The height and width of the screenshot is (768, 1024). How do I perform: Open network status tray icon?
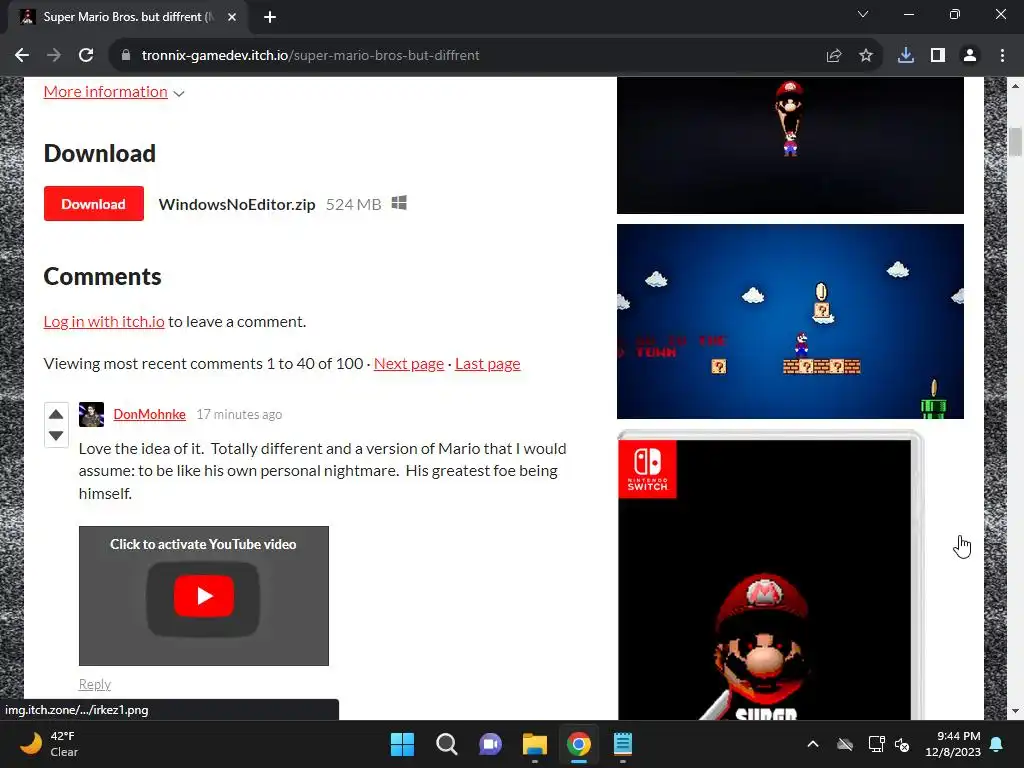pos(876,744)
